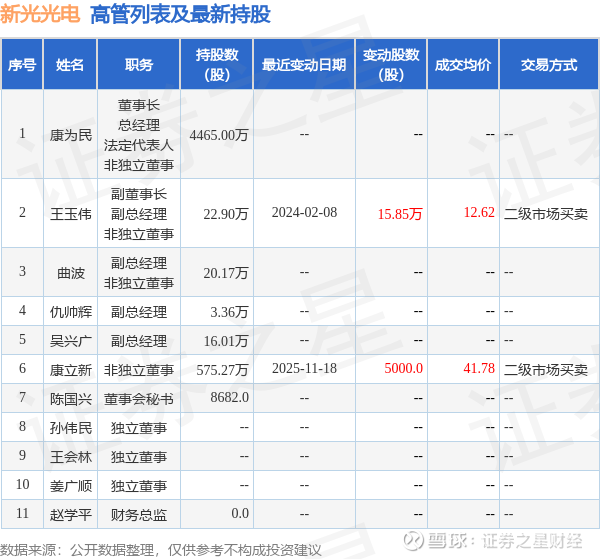The width and height of the screenshot is (600, 559).
Task: Click the holding value 4465.00万
Action: [219, 135]
